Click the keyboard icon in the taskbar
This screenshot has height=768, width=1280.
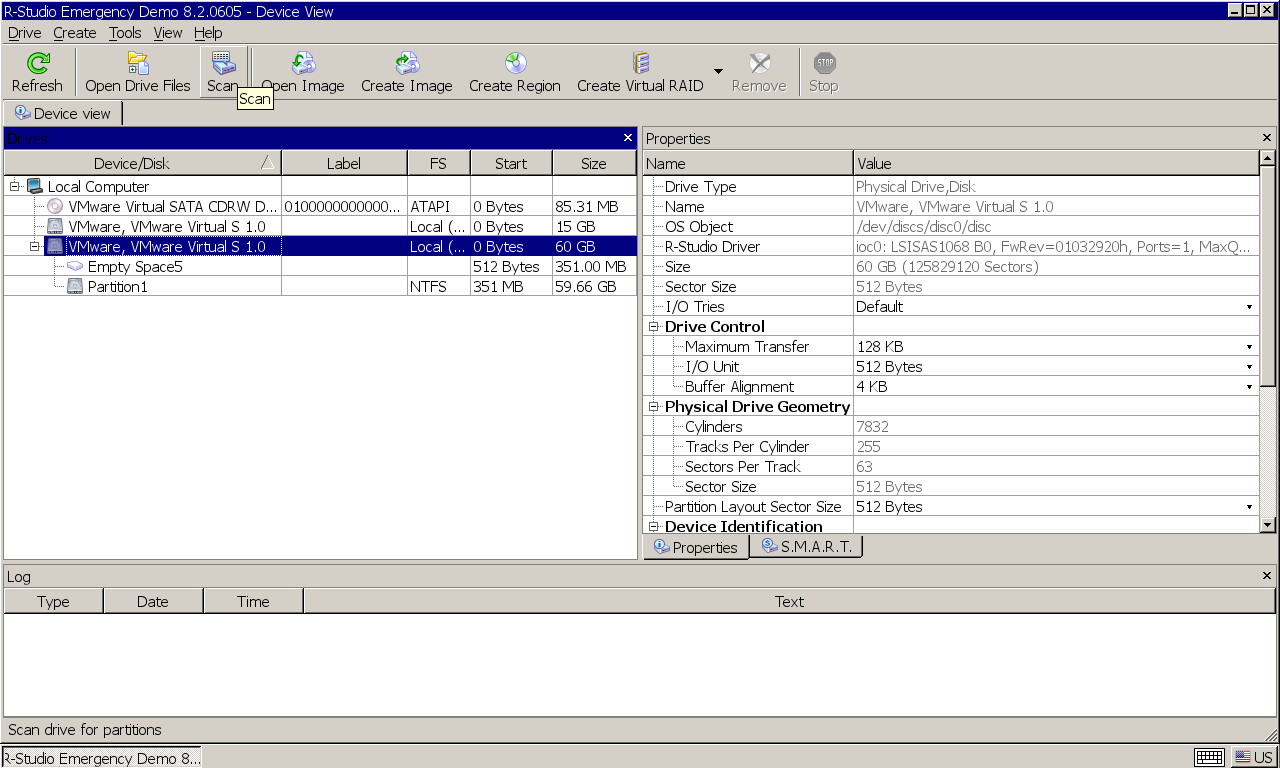(x=1209, y=757)
